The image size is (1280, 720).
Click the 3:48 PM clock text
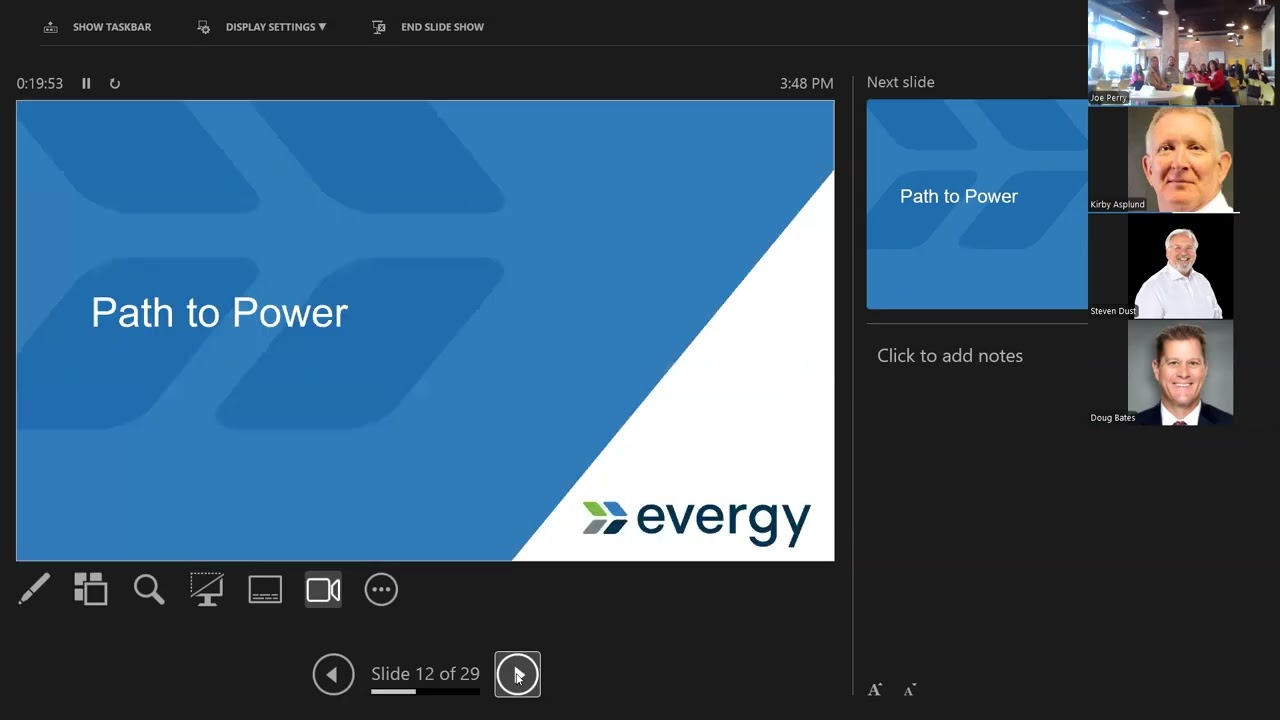tap(806, 84)
